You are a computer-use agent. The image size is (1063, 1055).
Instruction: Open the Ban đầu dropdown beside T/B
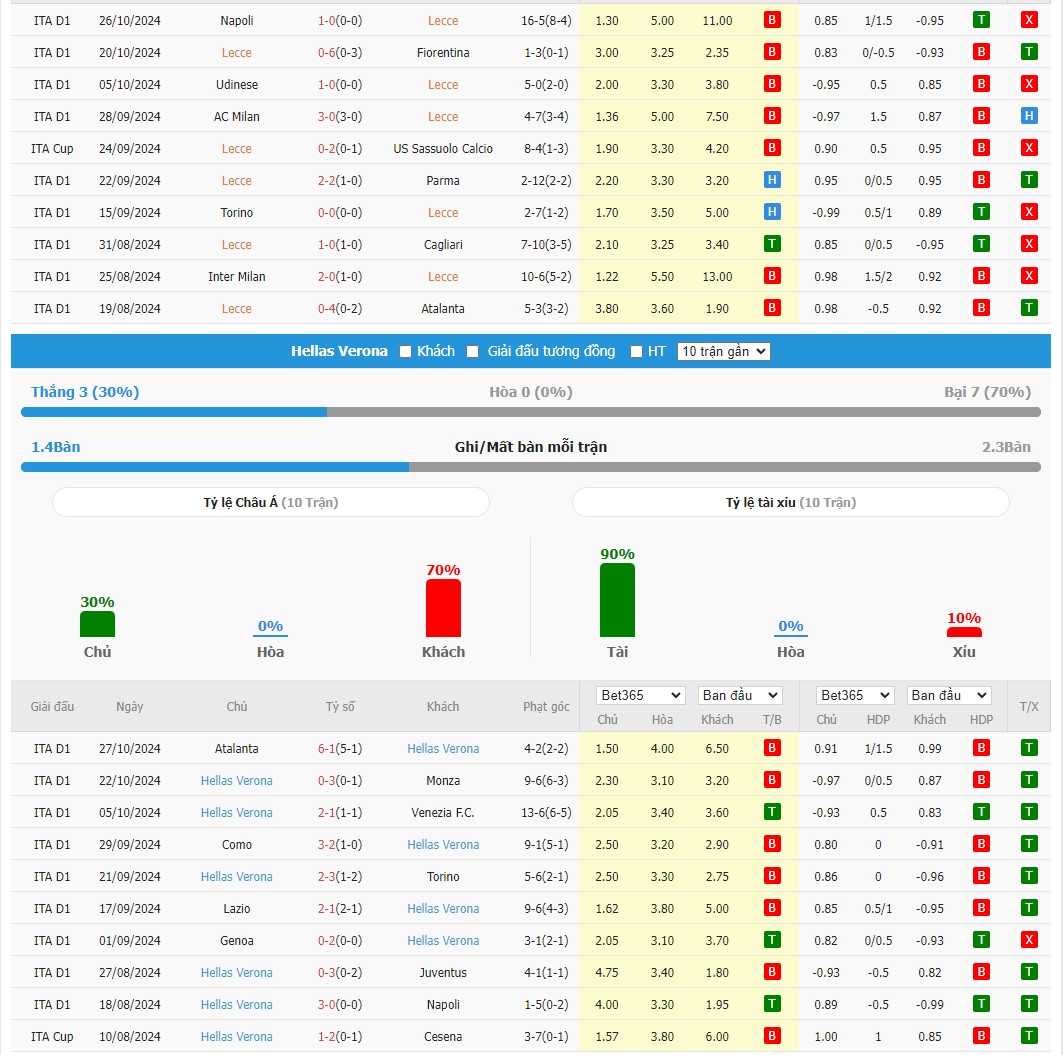[740, 695]
